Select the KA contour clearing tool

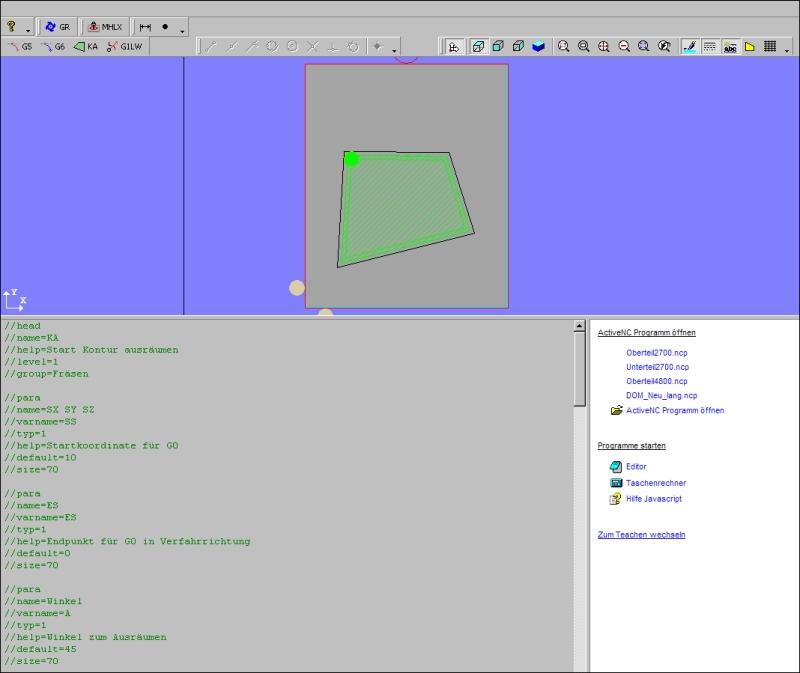(x=86, y=46)
